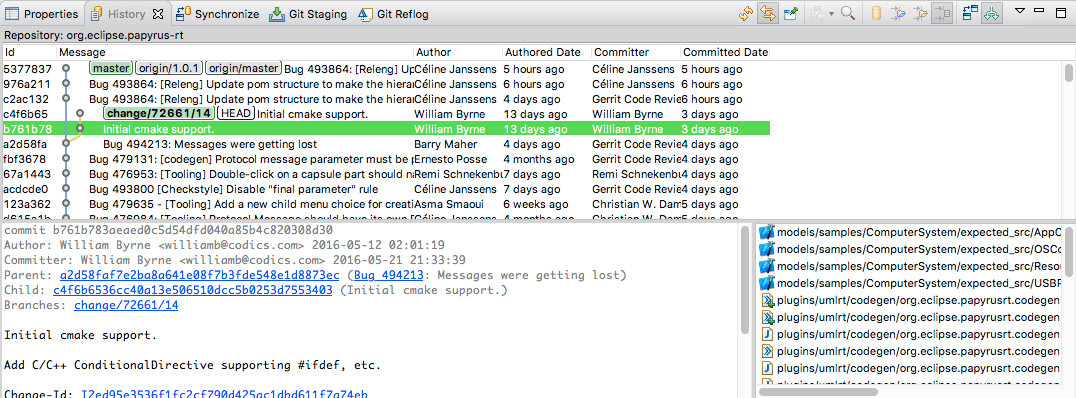The image size is (1076, 398).
Task: Select commit a2d58fa Messages were getting lost
Action: click(386, 144)
